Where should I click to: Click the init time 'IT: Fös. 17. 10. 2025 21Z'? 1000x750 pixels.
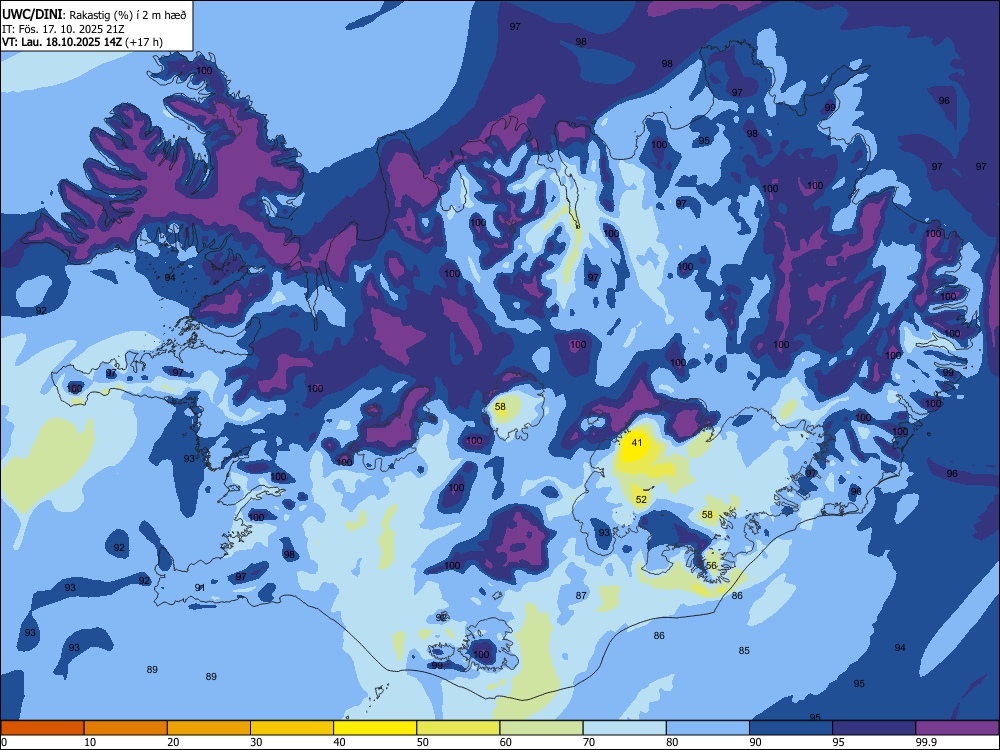(63, 29)
